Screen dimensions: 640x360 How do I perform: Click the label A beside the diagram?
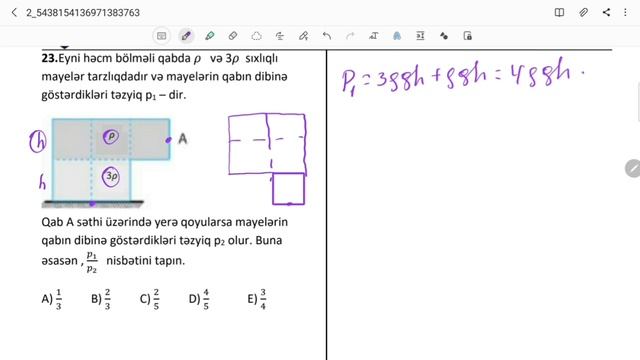(x=182, y=139)
